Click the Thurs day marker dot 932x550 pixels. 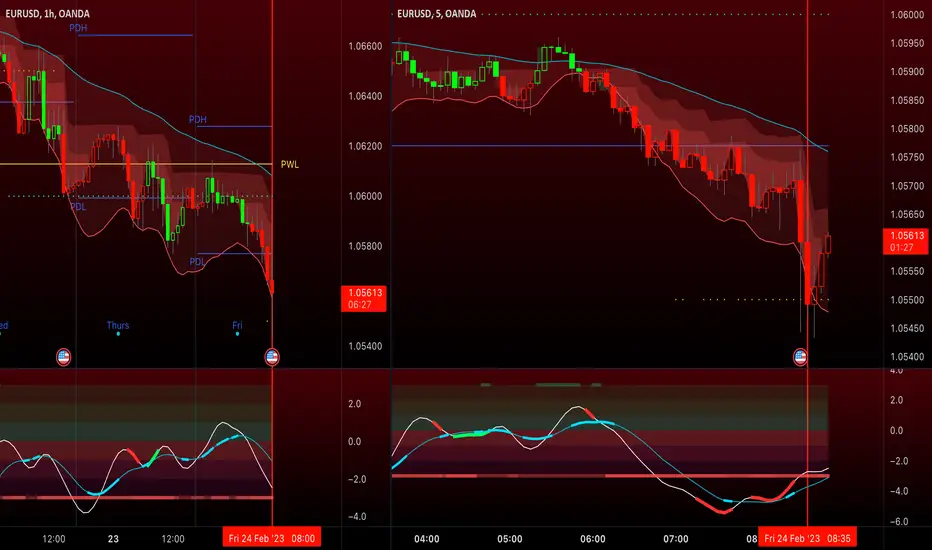pyautogui.click(x=118, y=334)
